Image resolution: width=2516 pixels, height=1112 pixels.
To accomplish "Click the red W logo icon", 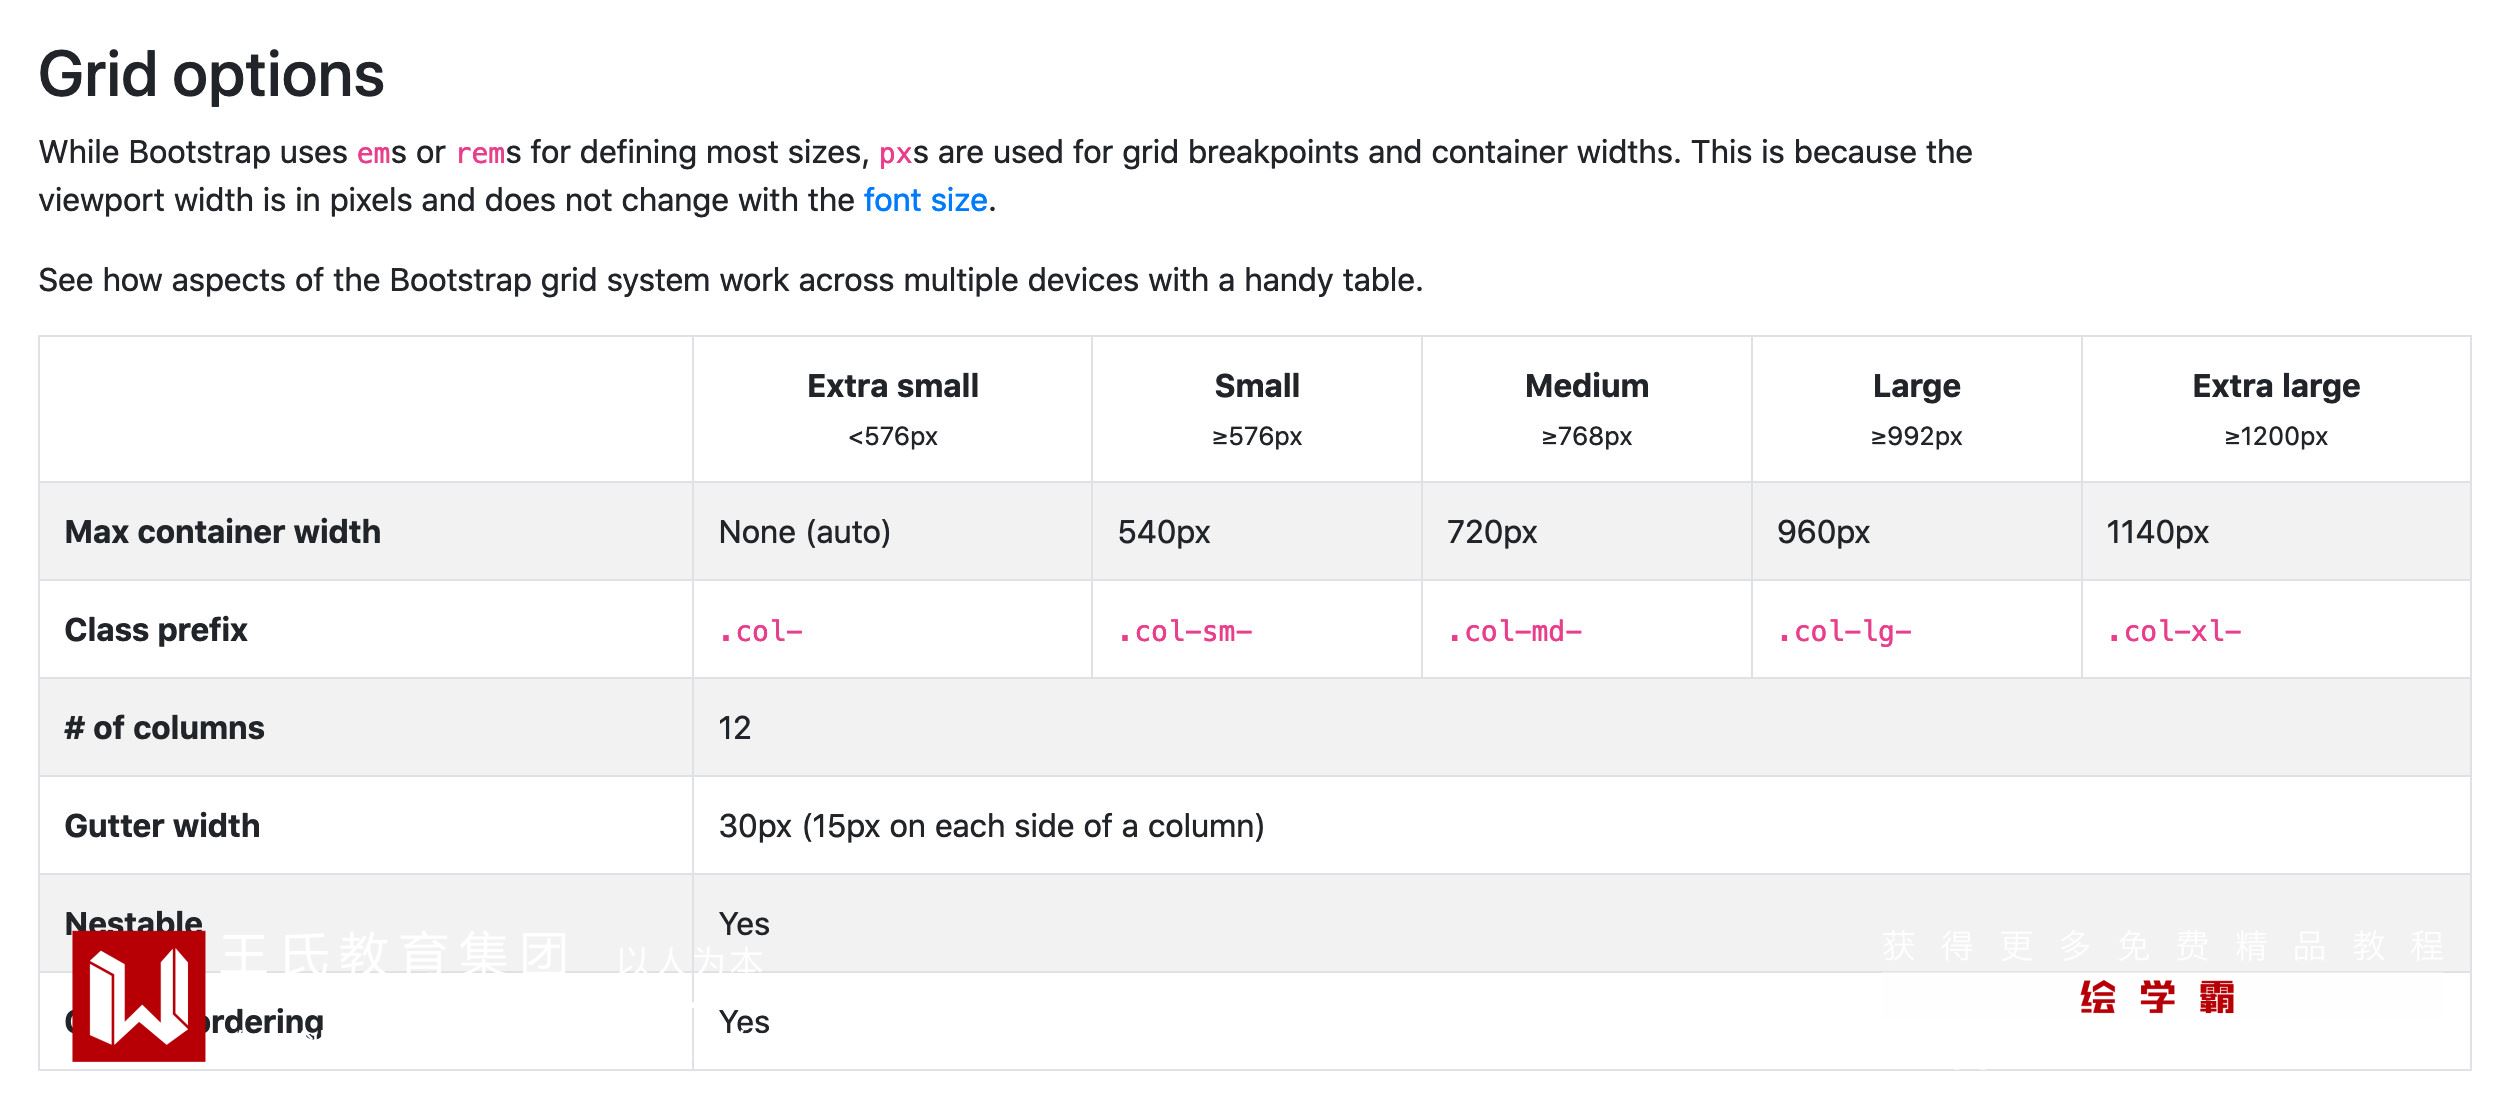I will tap(139, 996).
